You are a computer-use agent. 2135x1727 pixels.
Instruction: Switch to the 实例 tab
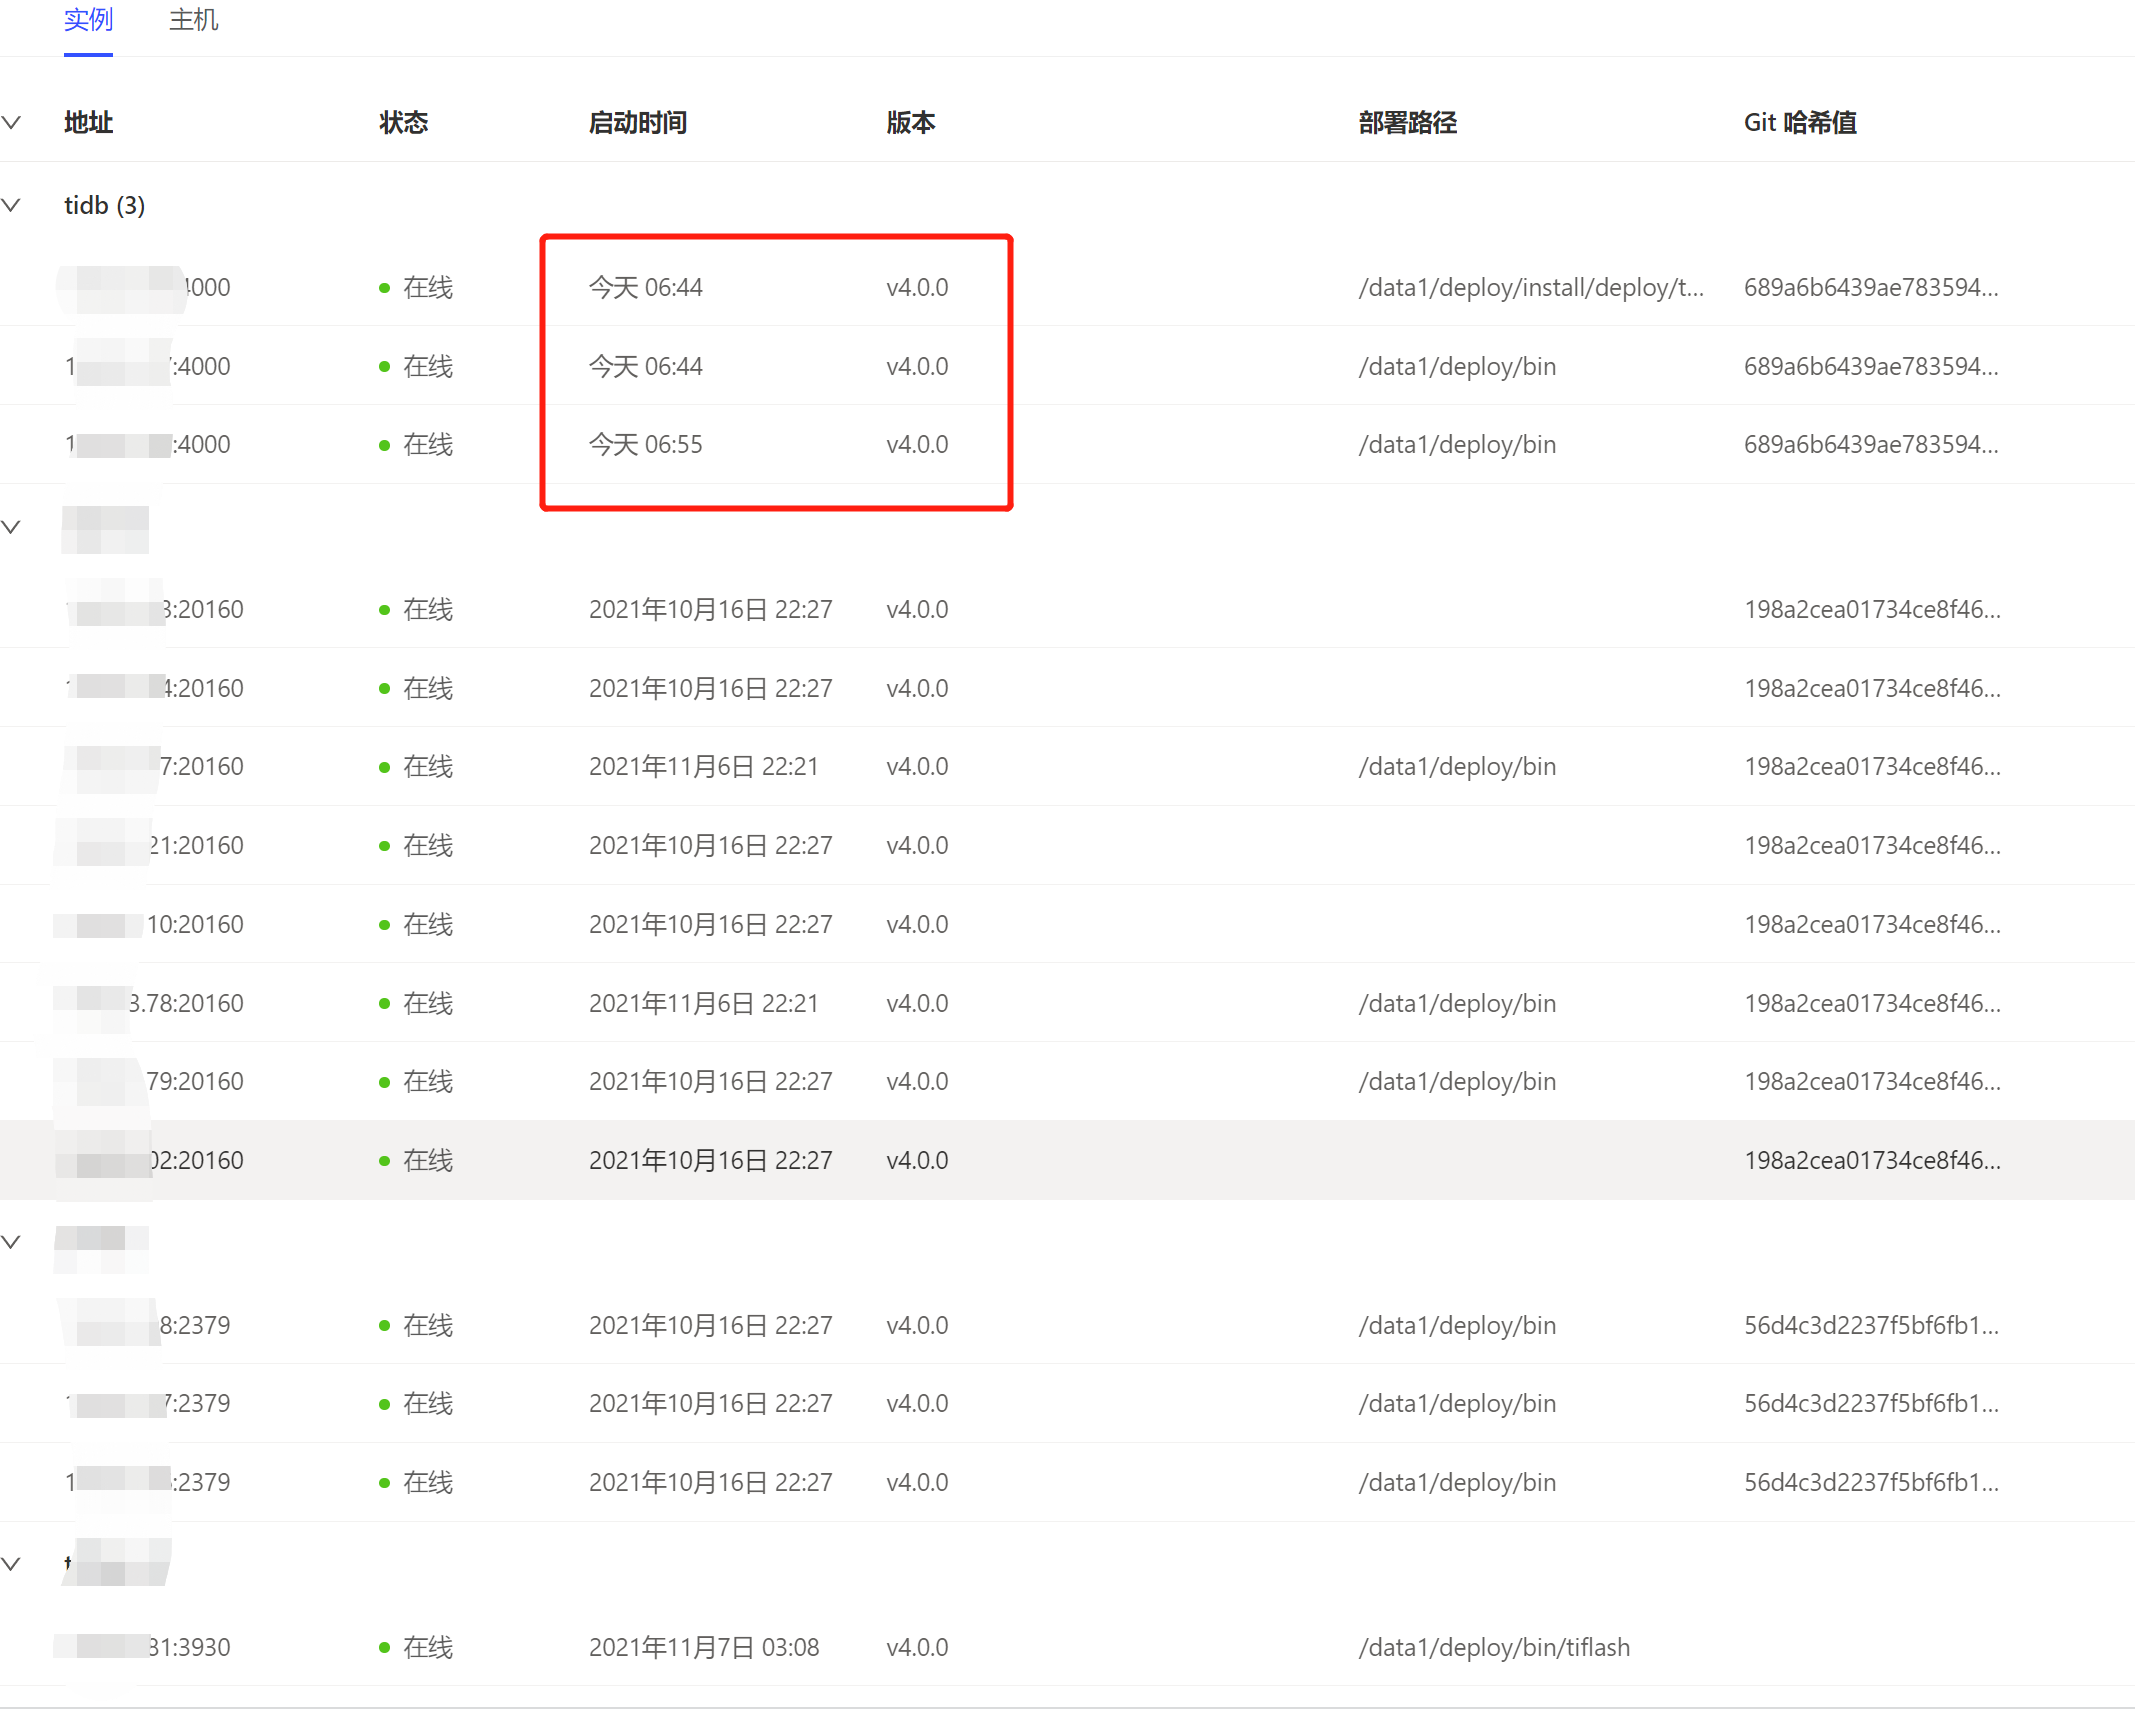(88, 20)
